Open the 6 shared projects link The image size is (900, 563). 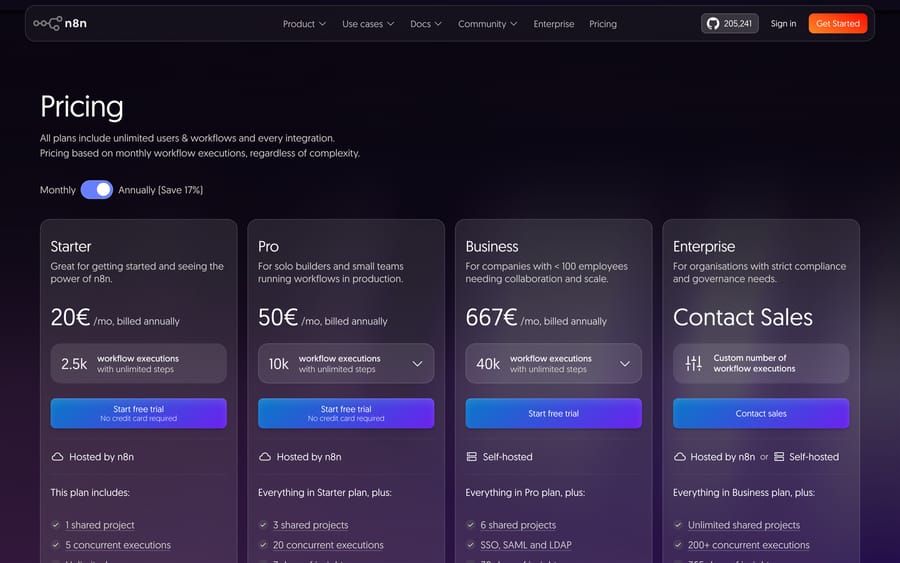[x=518, y=525]
